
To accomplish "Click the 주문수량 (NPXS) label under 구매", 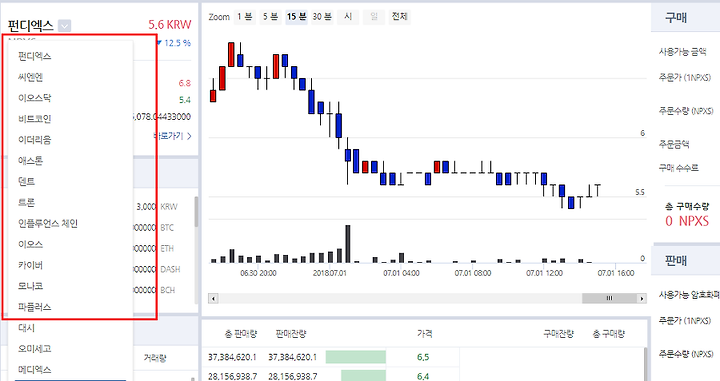I will click(x=686, y=111).
